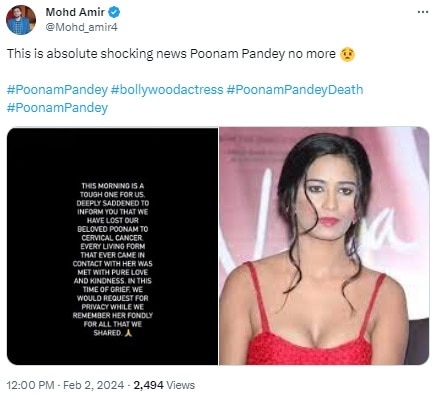Click the worried face emoji in the tweet

pyautogui.click(x=347, y=54)
